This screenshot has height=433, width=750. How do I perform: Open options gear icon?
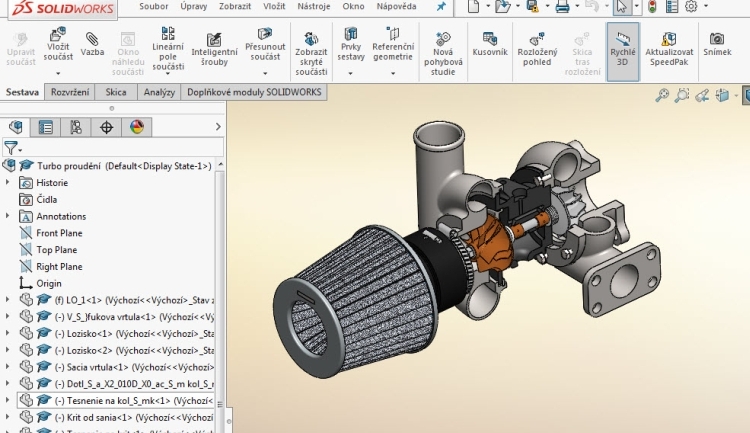point(691,7)
